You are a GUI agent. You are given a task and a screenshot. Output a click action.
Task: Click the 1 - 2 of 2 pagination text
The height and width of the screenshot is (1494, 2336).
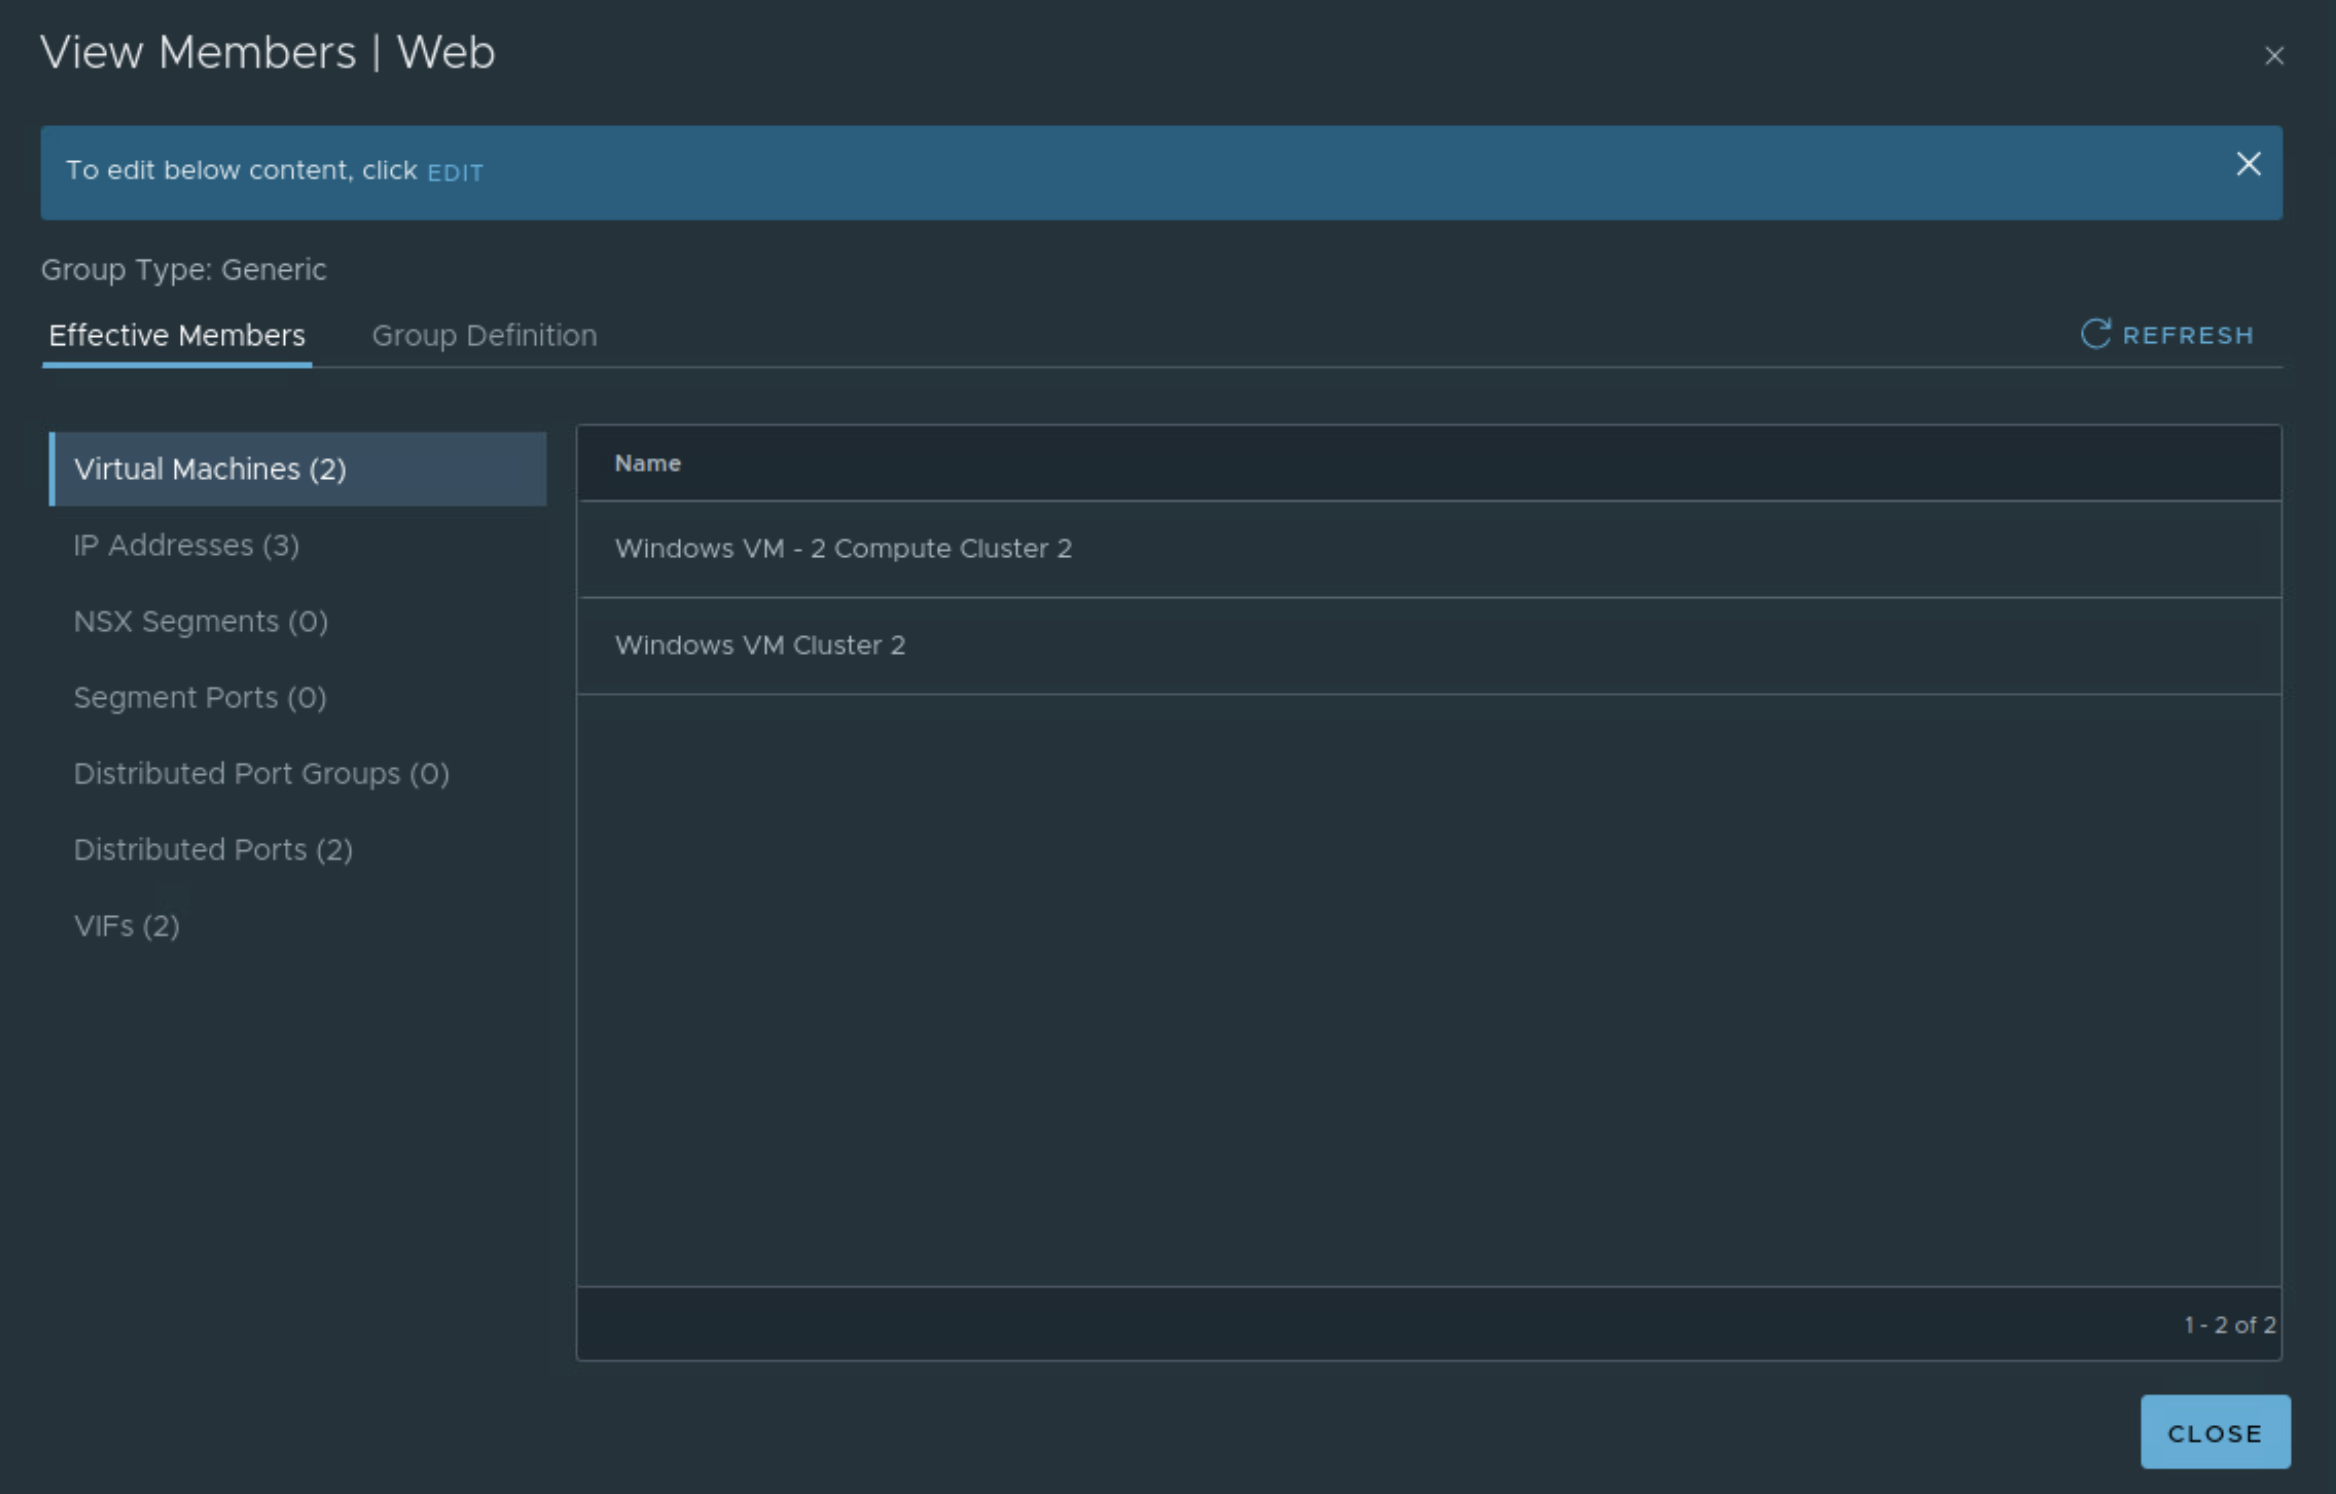click(2229, 1324)
